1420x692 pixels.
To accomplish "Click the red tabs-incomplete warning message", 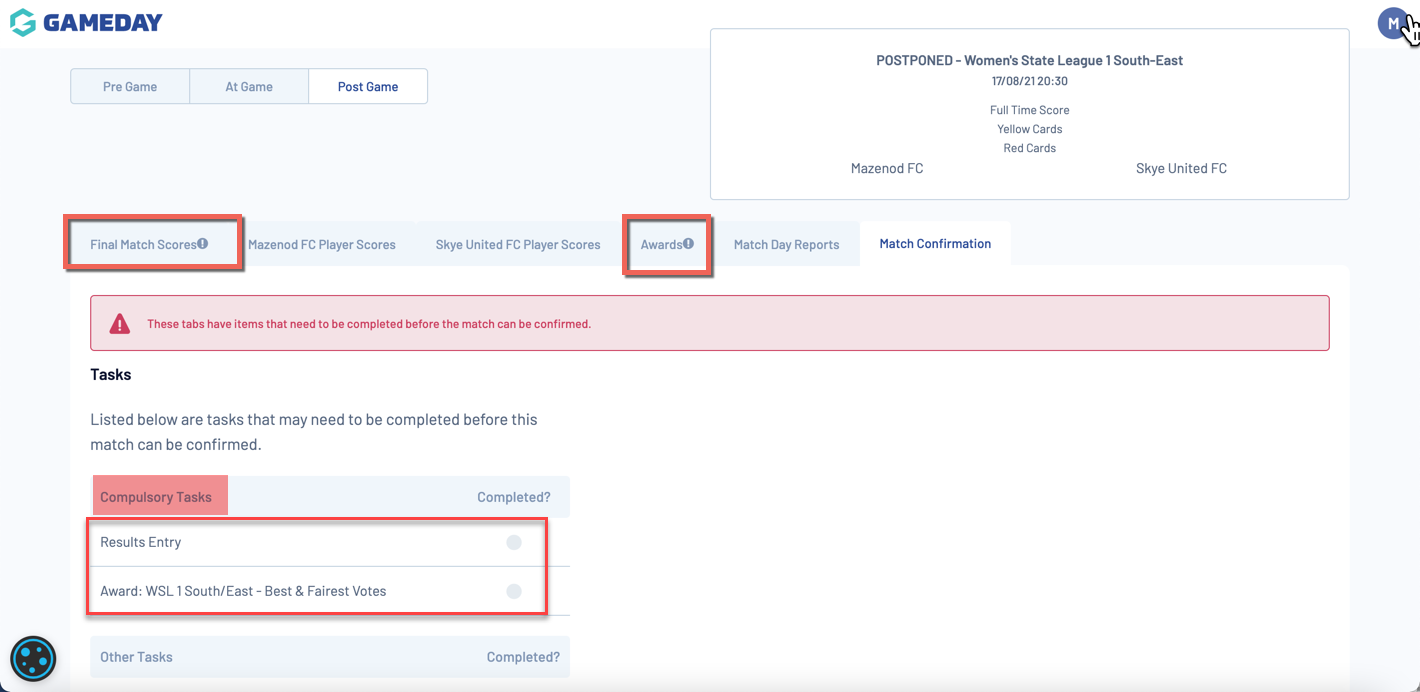I will (x=369, y=324).
